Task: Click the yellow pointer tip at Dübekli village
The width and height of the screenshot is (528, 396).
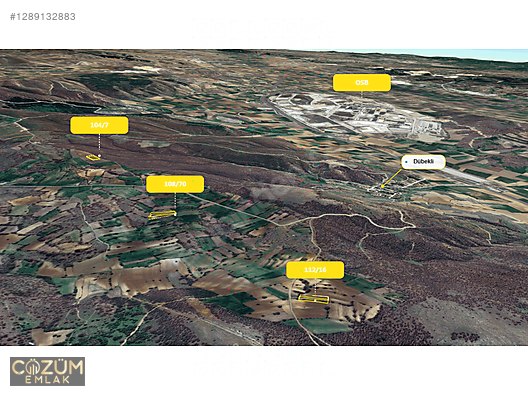Action: click(383, 187)
